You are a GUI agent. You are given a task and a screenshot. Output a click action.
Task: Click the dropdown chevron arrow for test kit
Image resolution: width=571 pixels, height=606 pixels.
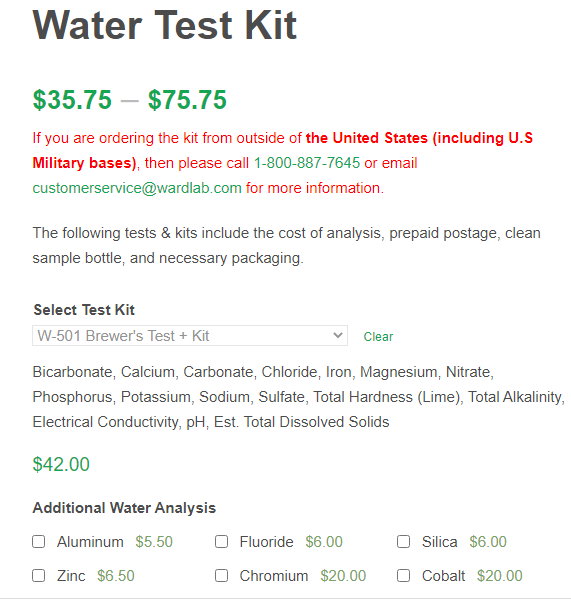337,335
